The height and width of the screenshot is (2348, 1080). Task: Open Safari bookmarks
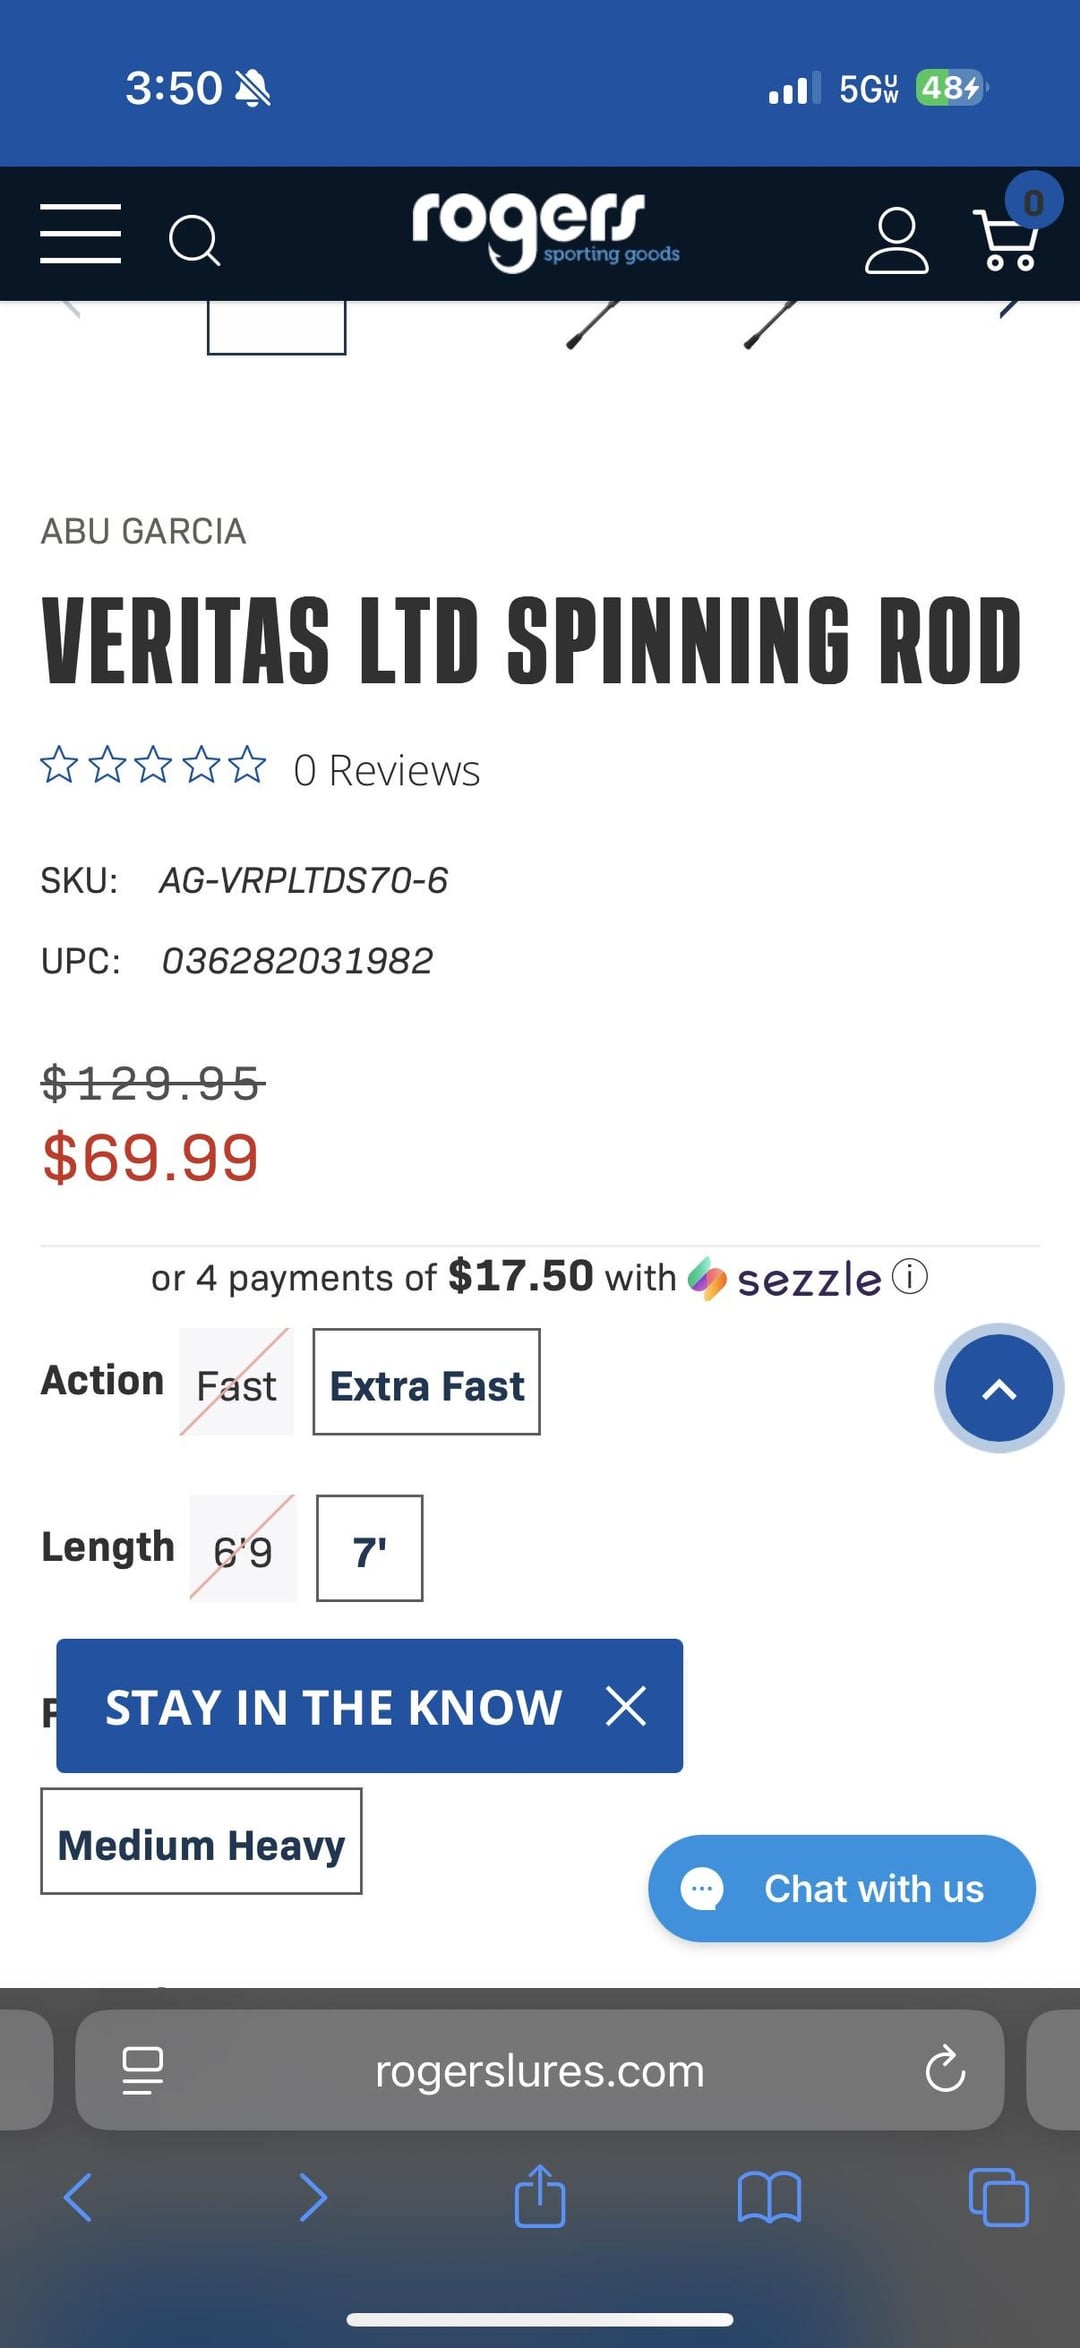point(769,2196)
